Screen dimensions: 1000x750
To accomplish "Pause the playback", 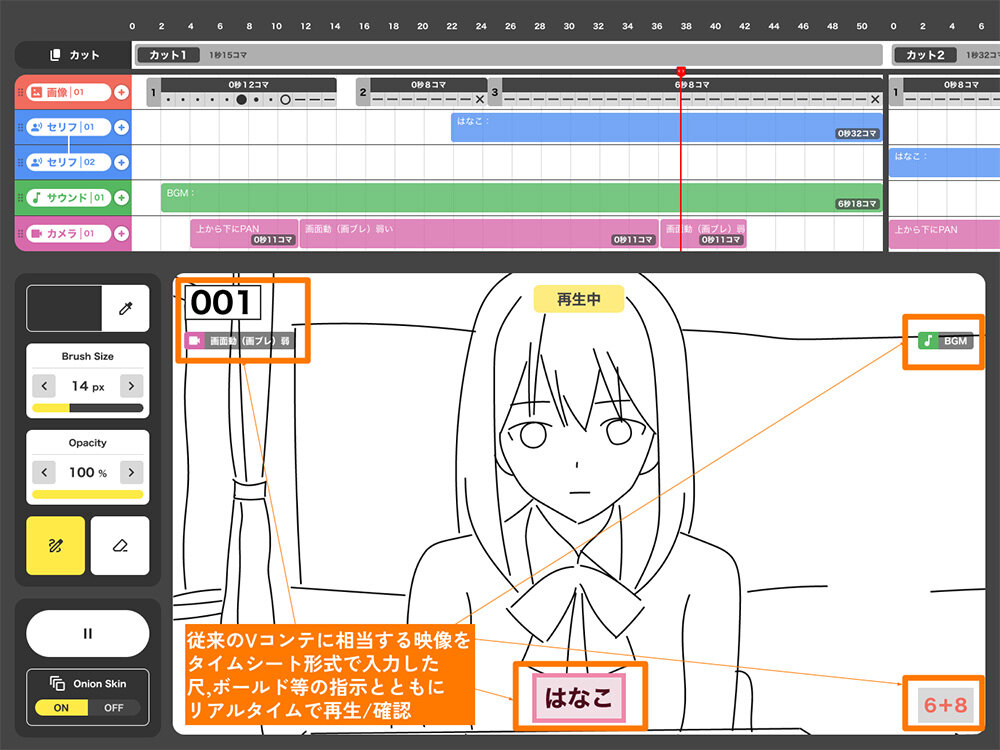I will pos(87,633).
